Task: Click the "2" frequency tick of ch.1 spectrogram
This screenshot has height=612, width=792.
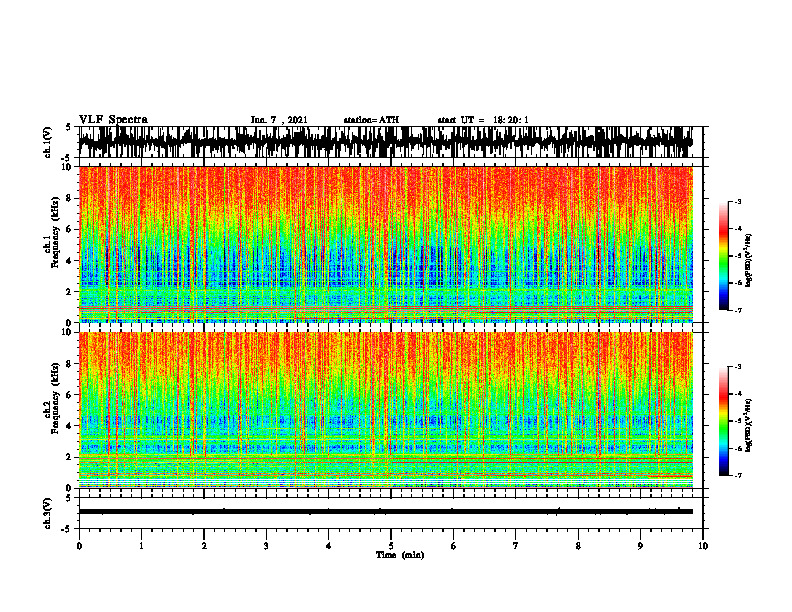Action: pos(69,291)
